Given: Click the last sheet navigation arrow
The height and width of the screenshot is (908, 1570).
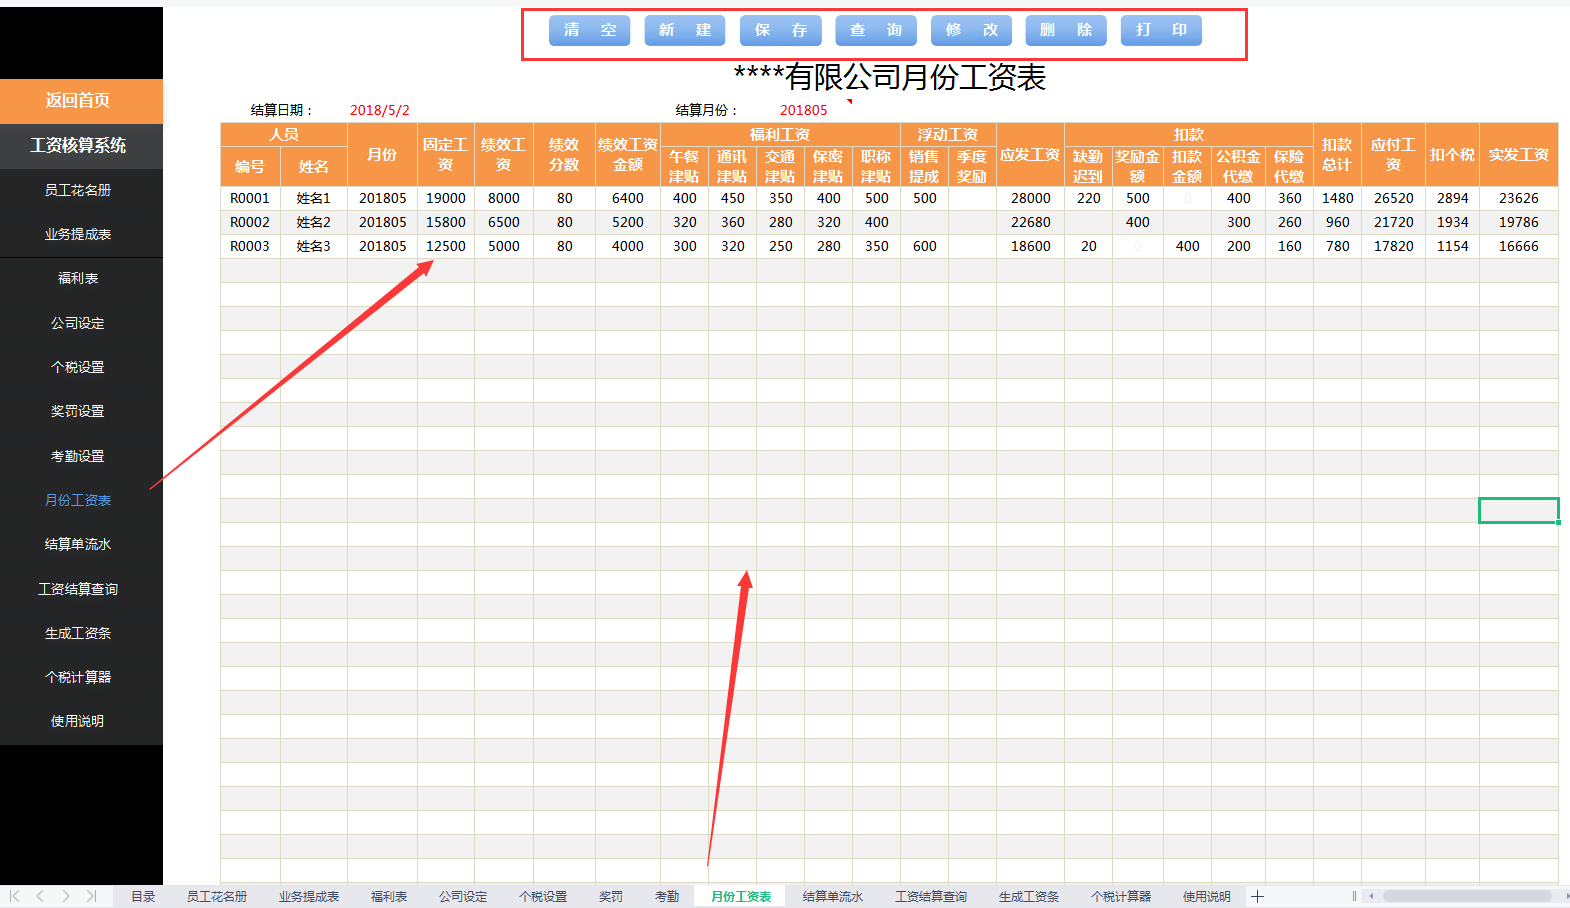Looking at the screenshot, I should click(x=92, y=896).
